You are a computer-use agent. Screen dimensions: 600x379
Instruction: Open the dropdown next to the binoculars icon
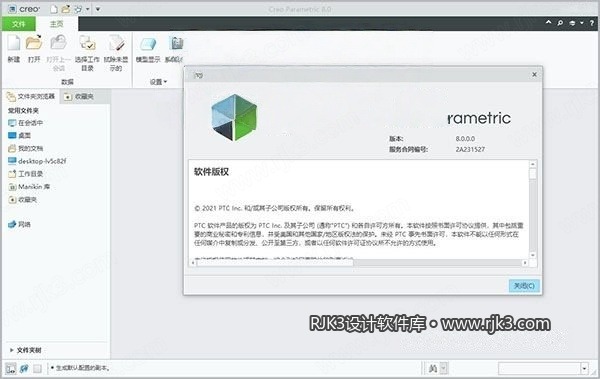(x=444, y=368)
